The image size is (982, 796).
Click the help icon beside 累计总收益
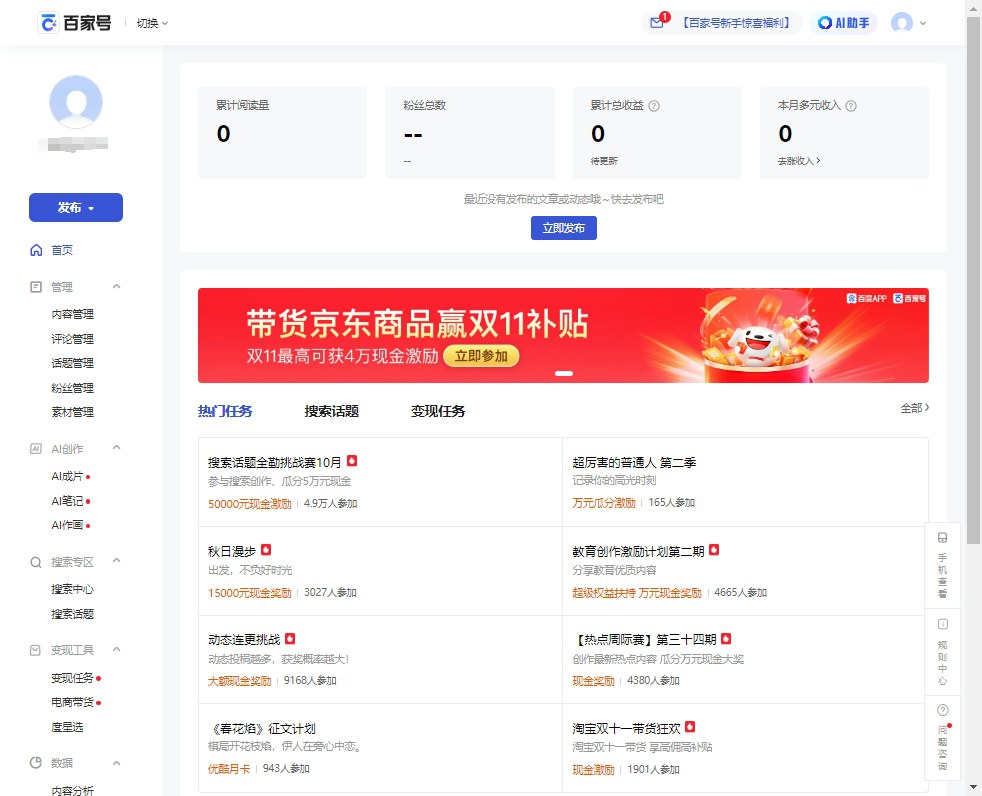pos(654,106)
